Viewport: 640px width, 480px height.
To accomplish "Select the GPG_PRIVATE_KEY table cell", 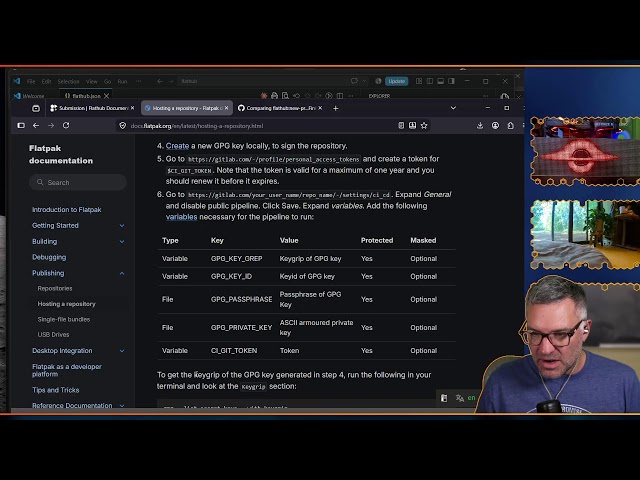I will 241,327.
